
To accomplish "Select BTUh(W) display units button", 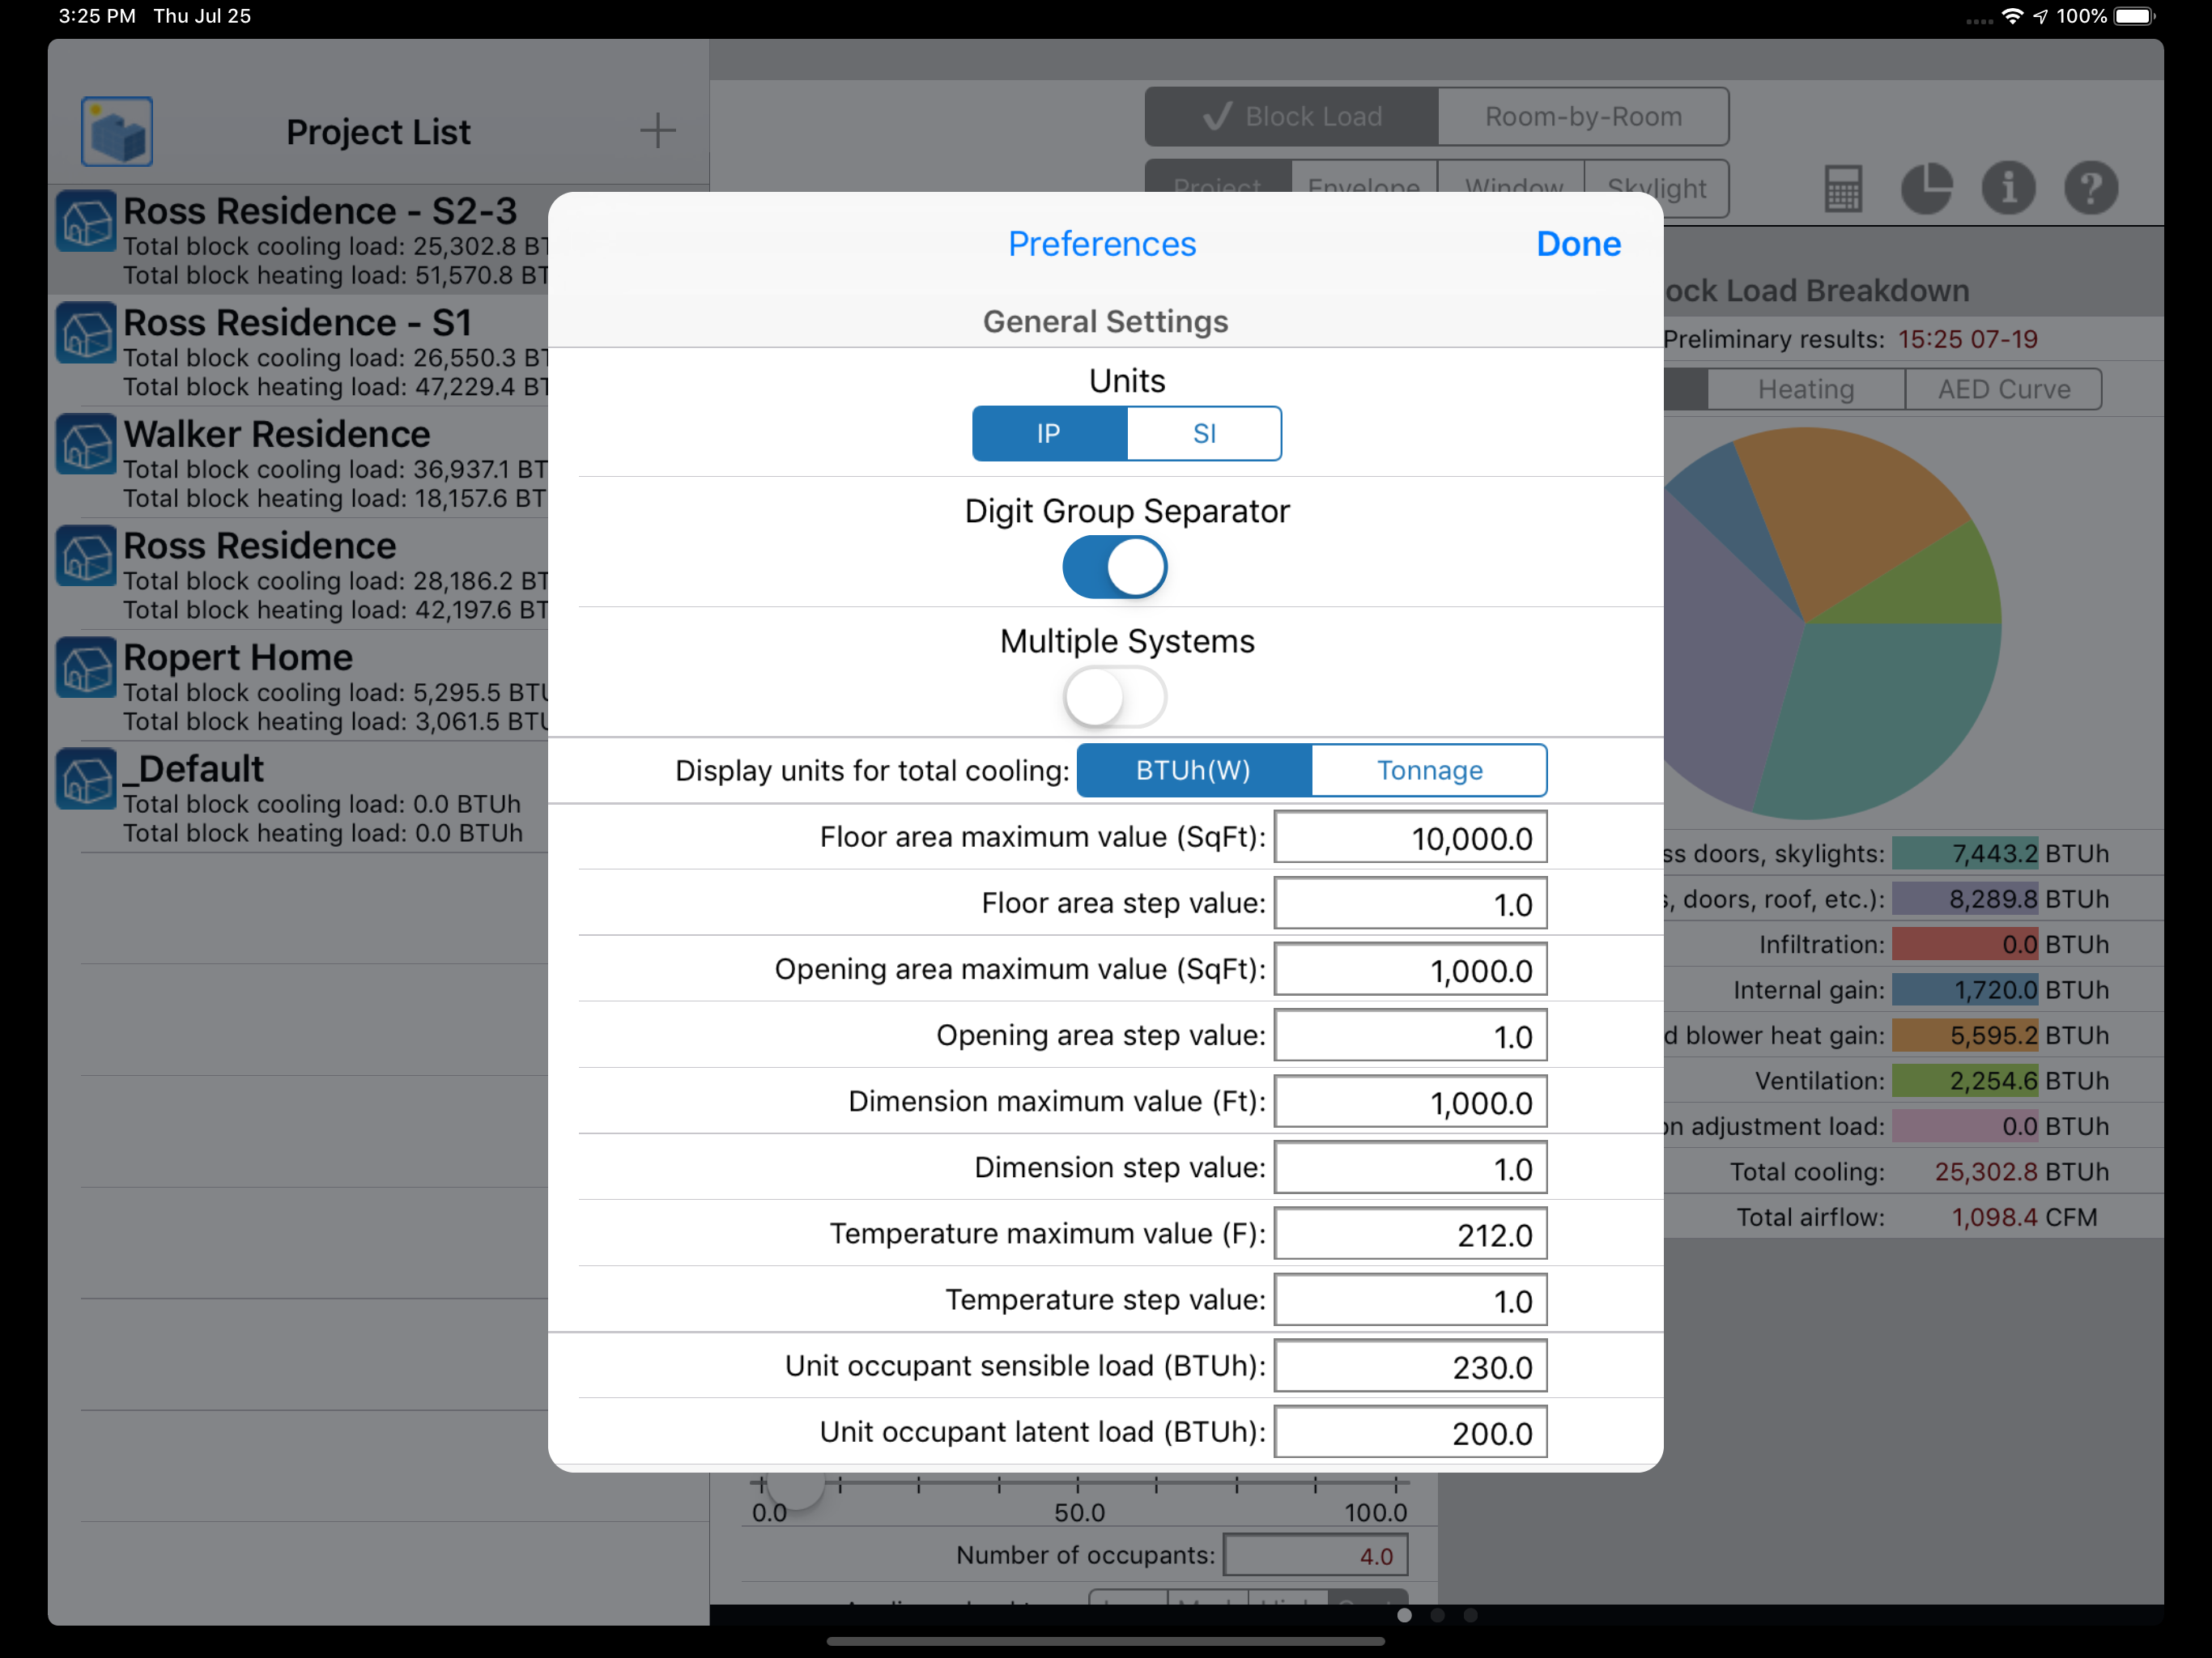I will click(x=1193, y=771).
